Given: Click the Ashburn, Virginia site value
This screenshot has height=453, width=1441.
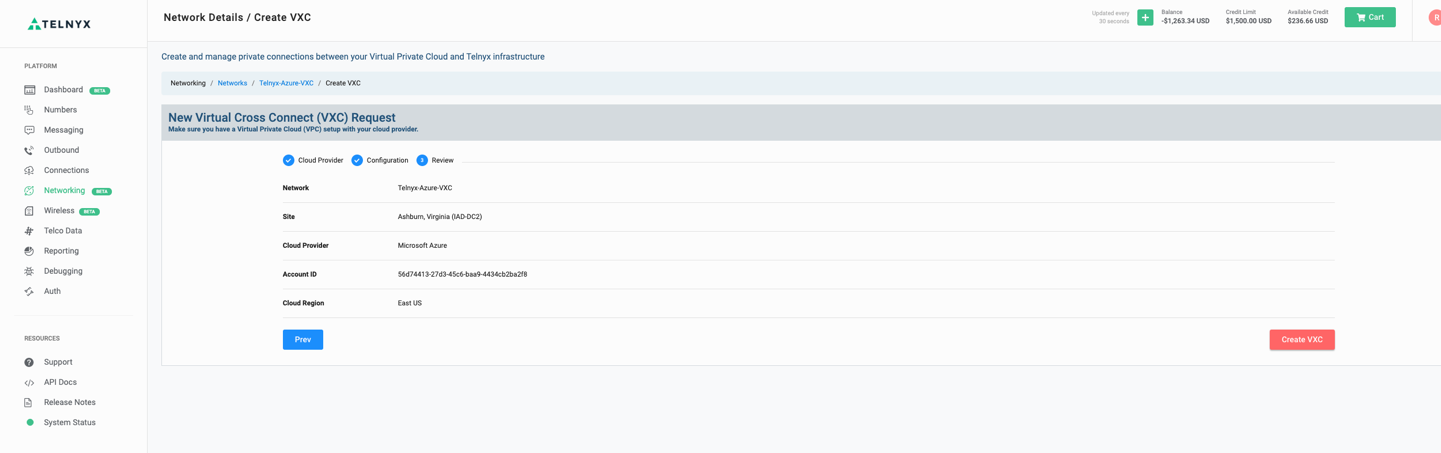Looking at the screenshot, I should point(440,217).
